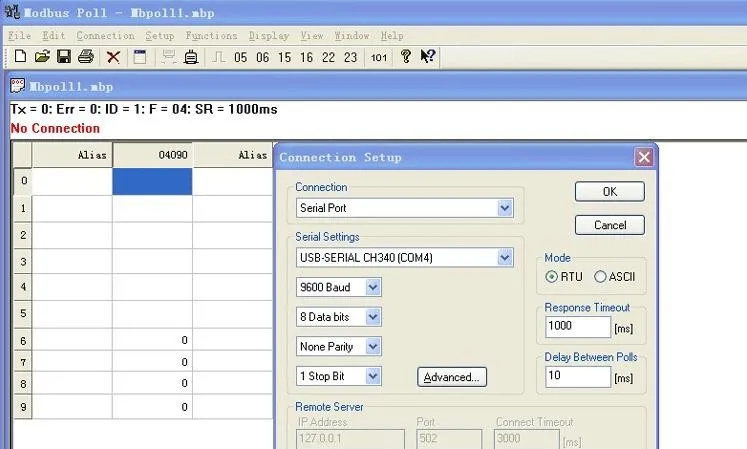Open the COM port dropdown list
This screenshot has width=747, height=449.
(x=505, y=257)
